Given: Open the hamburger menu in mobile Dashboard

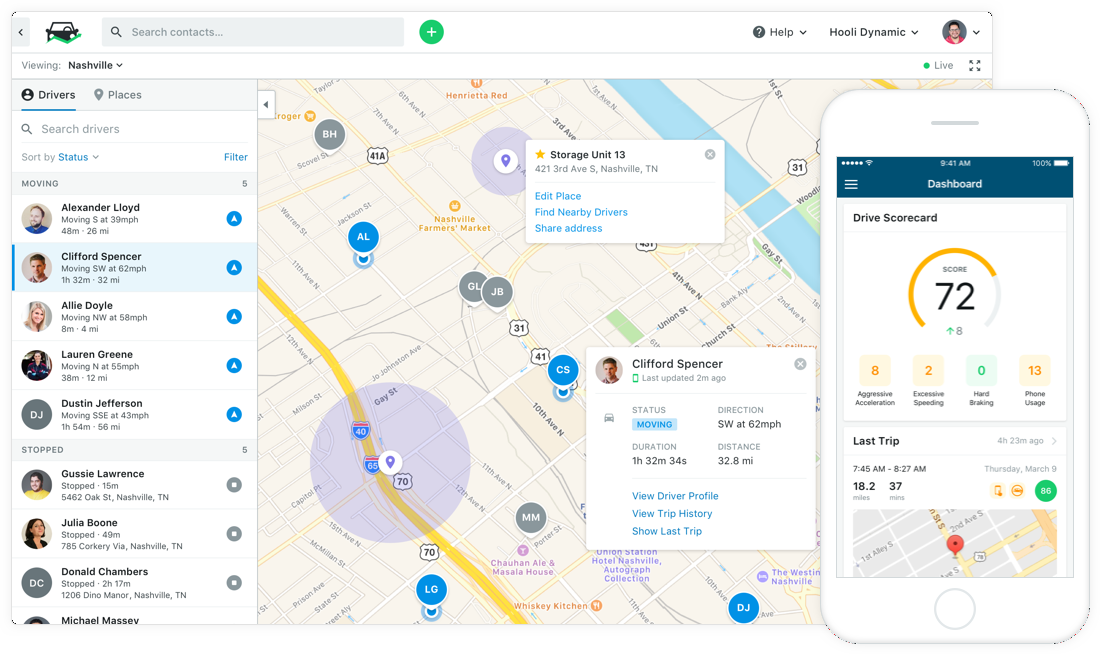Looking at the screenshot, I should point(851,184).
